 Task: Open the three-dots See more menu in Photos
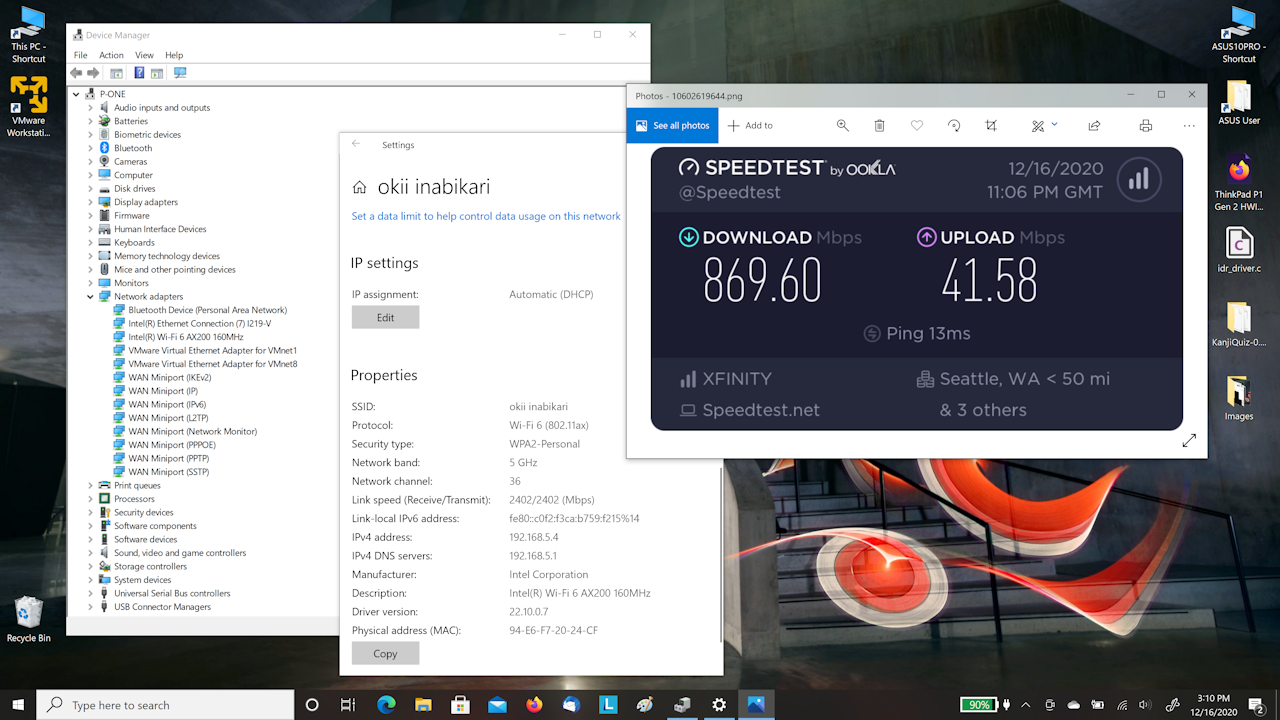click(1189, 125)
